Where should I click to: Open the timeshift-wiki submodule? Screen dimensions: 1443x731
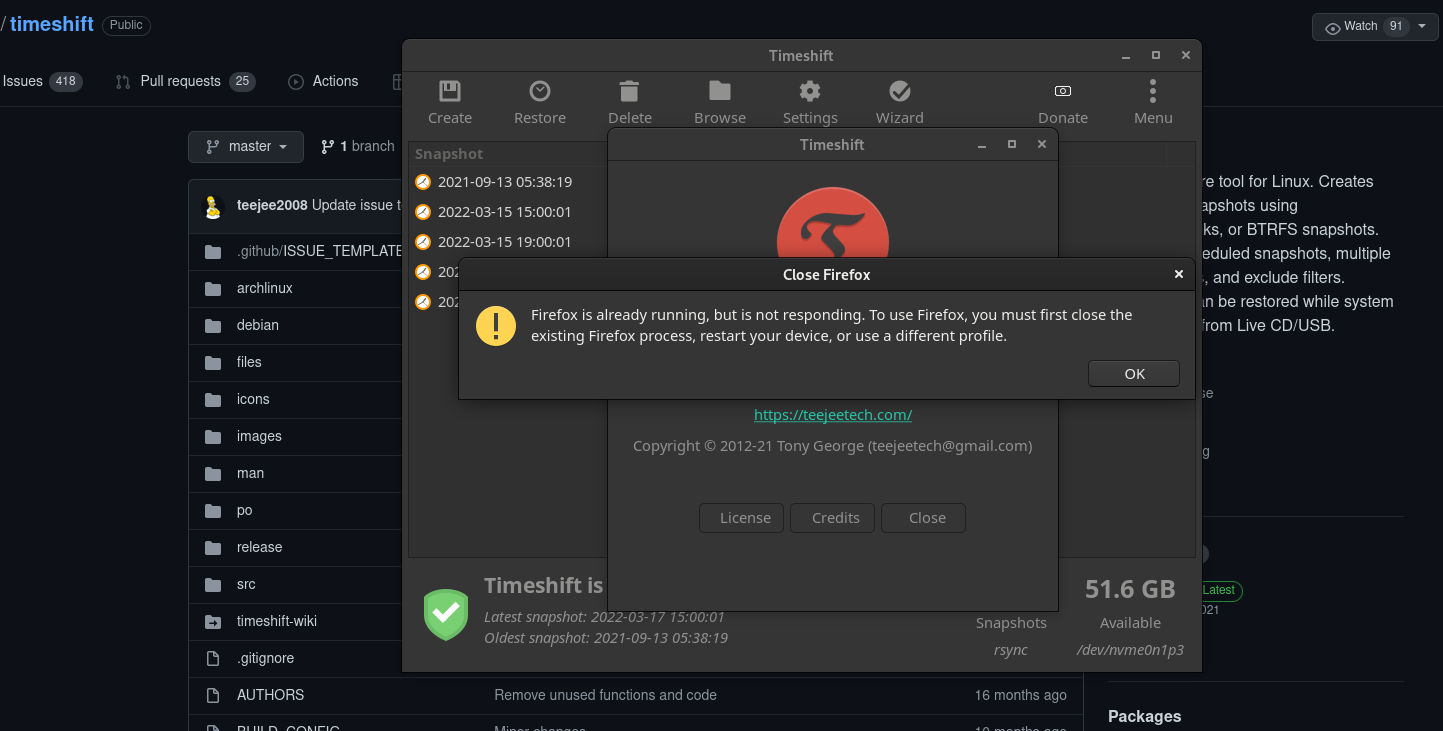tap(277, 621)
